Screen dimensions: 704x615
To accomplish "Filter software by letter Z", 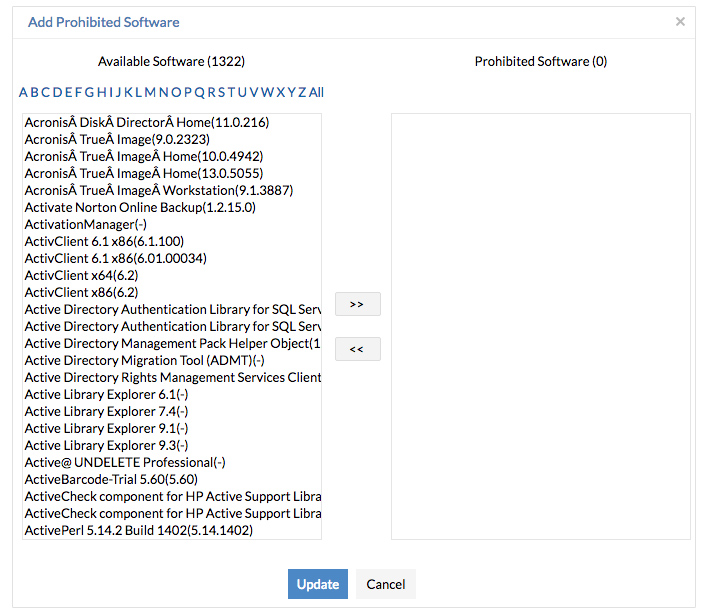I will click(x=303, y=92).
